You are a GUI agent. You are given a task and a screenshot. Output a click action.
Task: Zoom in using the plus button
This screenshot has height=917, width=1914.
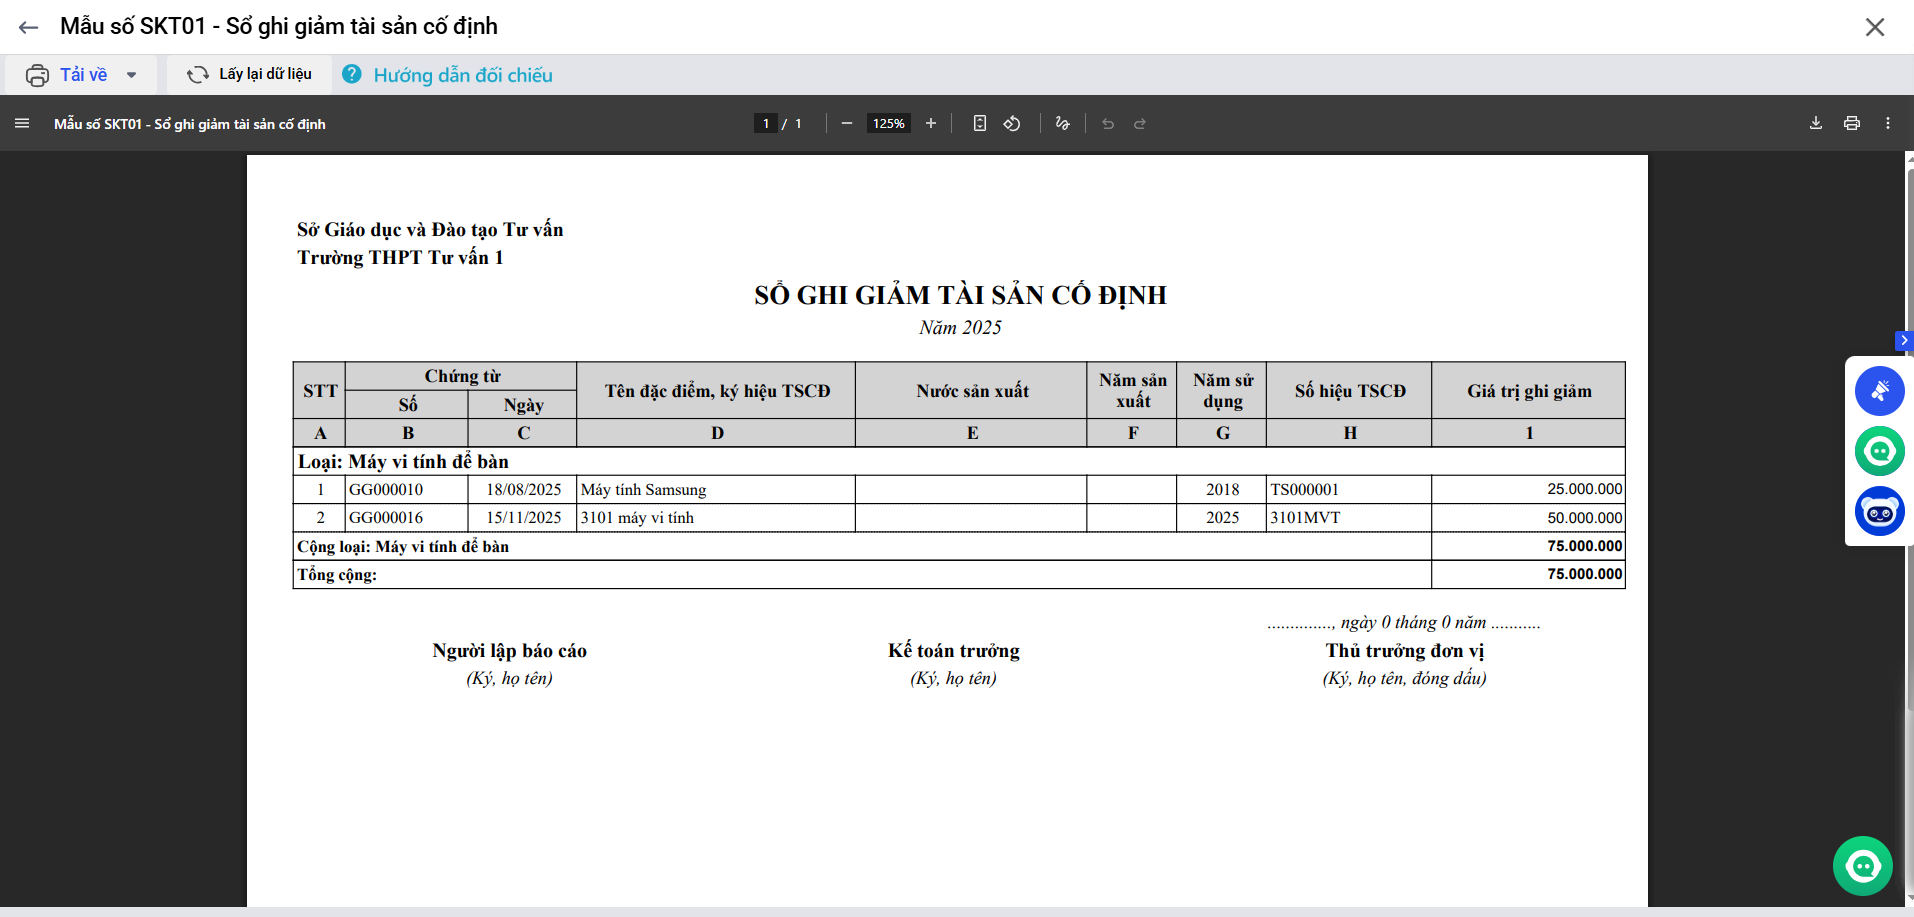[x=931, y=123]
